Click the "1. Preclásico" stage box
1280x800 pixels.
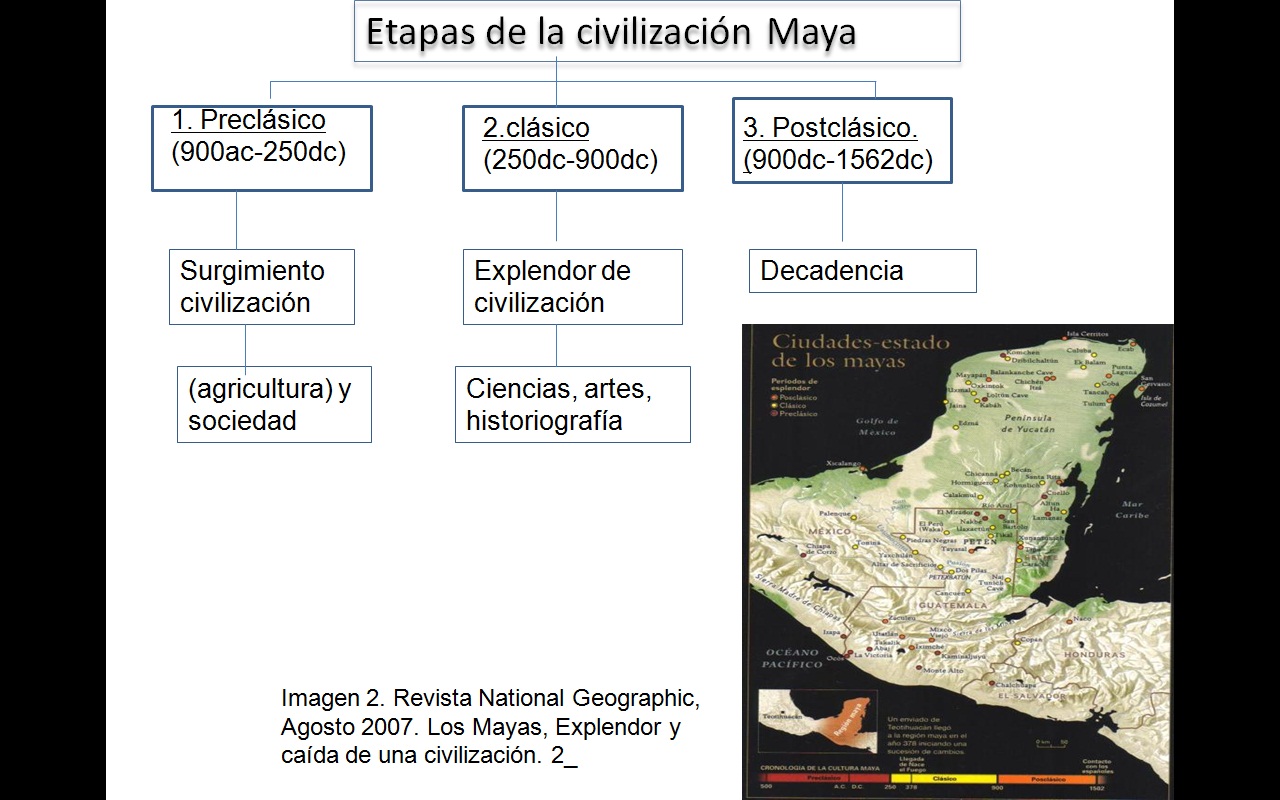coord(262,148)
